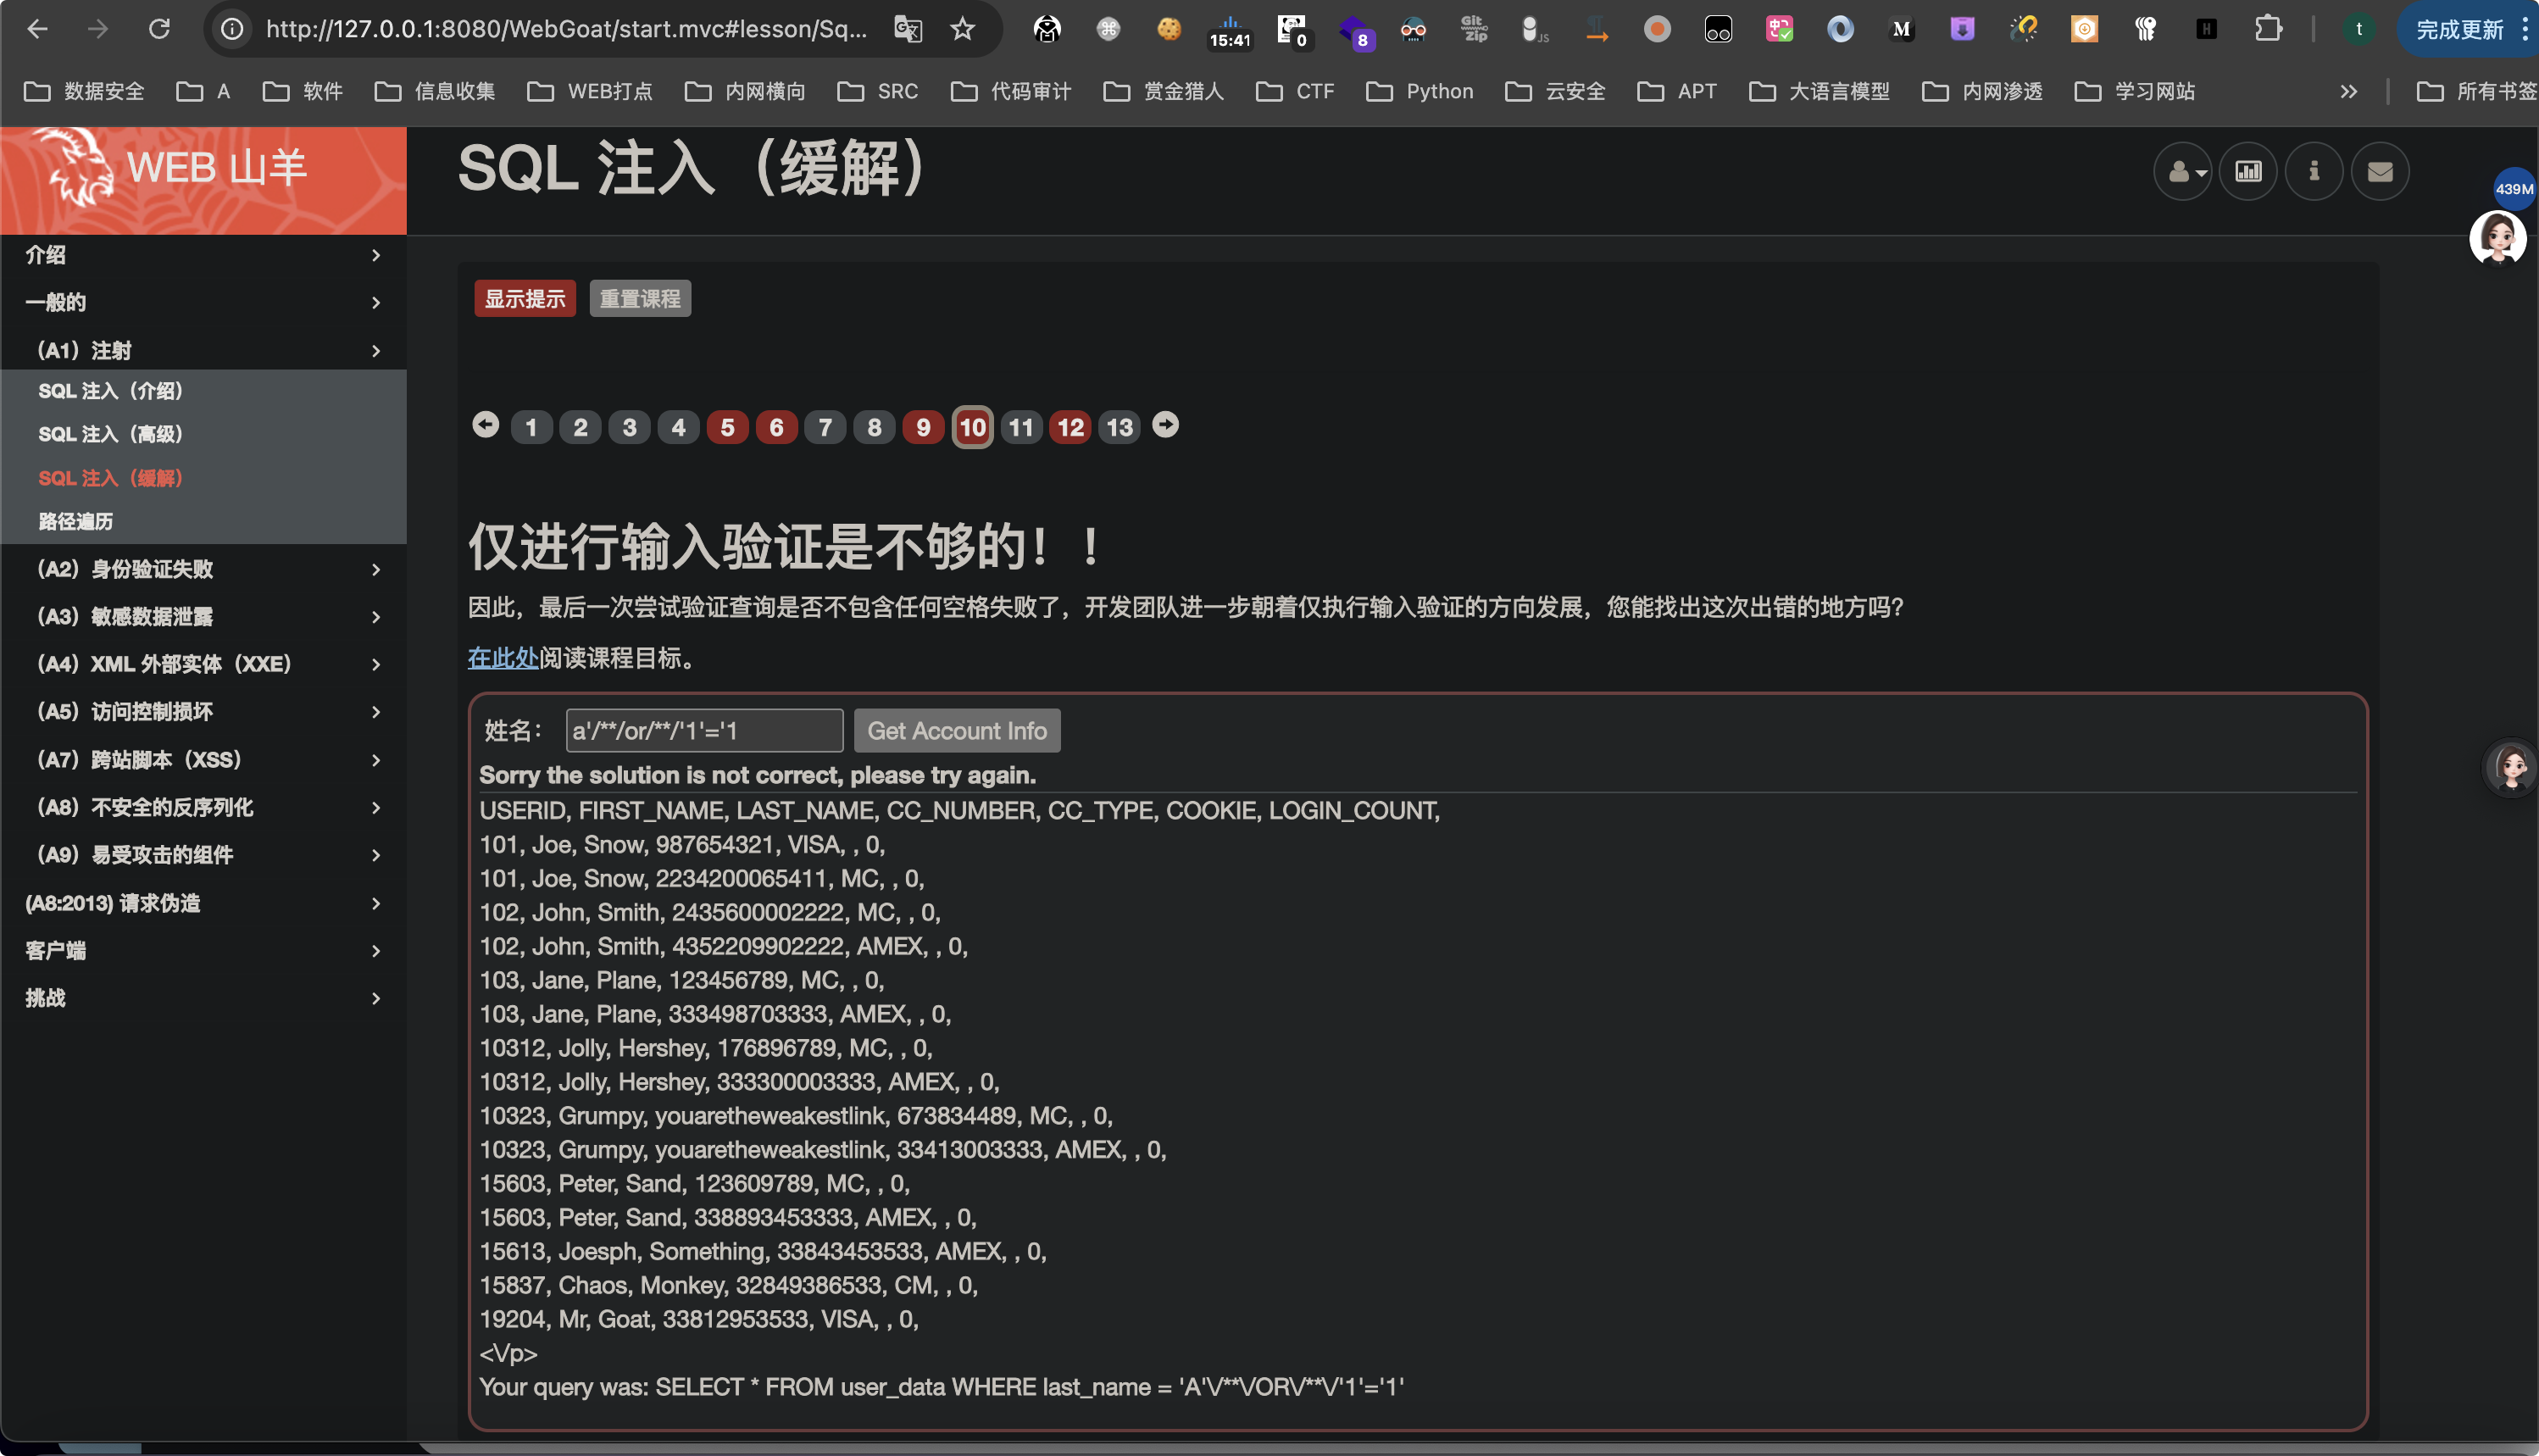Expand (A4) XML 外部实体 (XXE) section
2539x1456 pixels.
tap(203, 664)
